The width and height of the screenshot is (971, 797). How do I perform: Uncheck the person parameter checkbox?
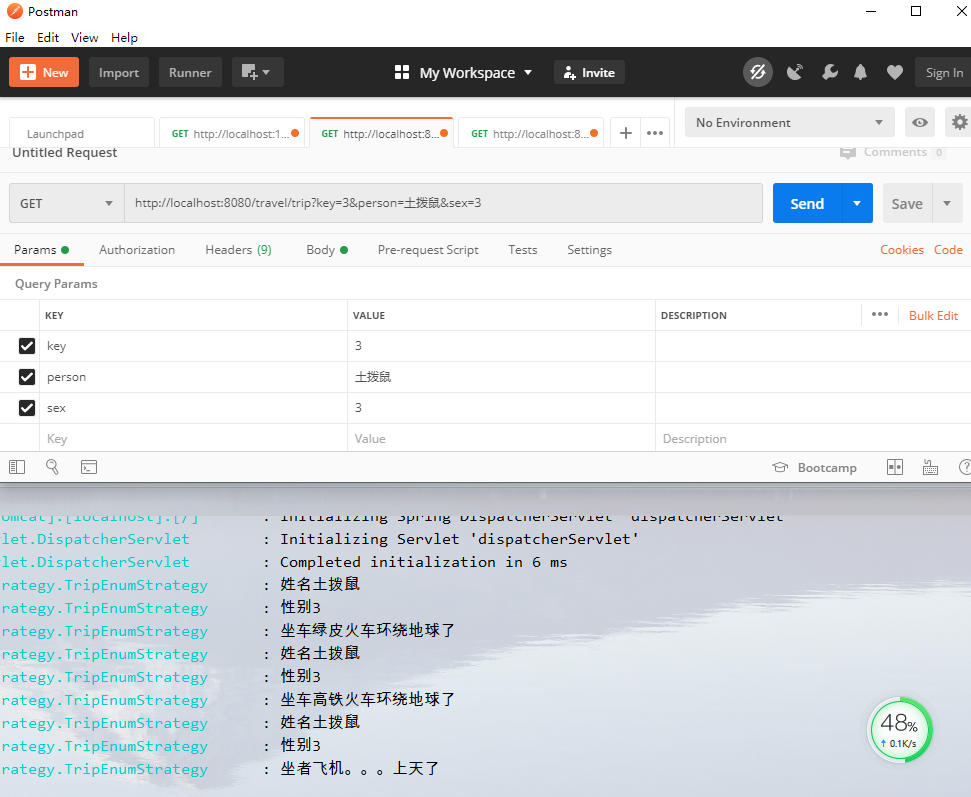pyautogui.click(x=27, y=377)
